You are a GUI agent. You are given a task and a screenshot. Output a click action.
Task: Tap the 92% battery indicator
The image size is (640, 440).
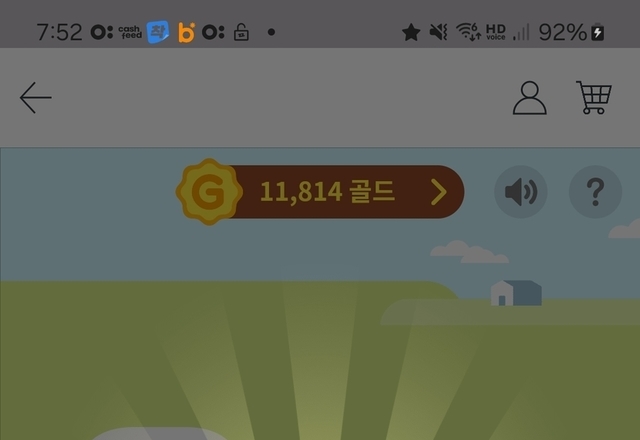coord(571,32)
